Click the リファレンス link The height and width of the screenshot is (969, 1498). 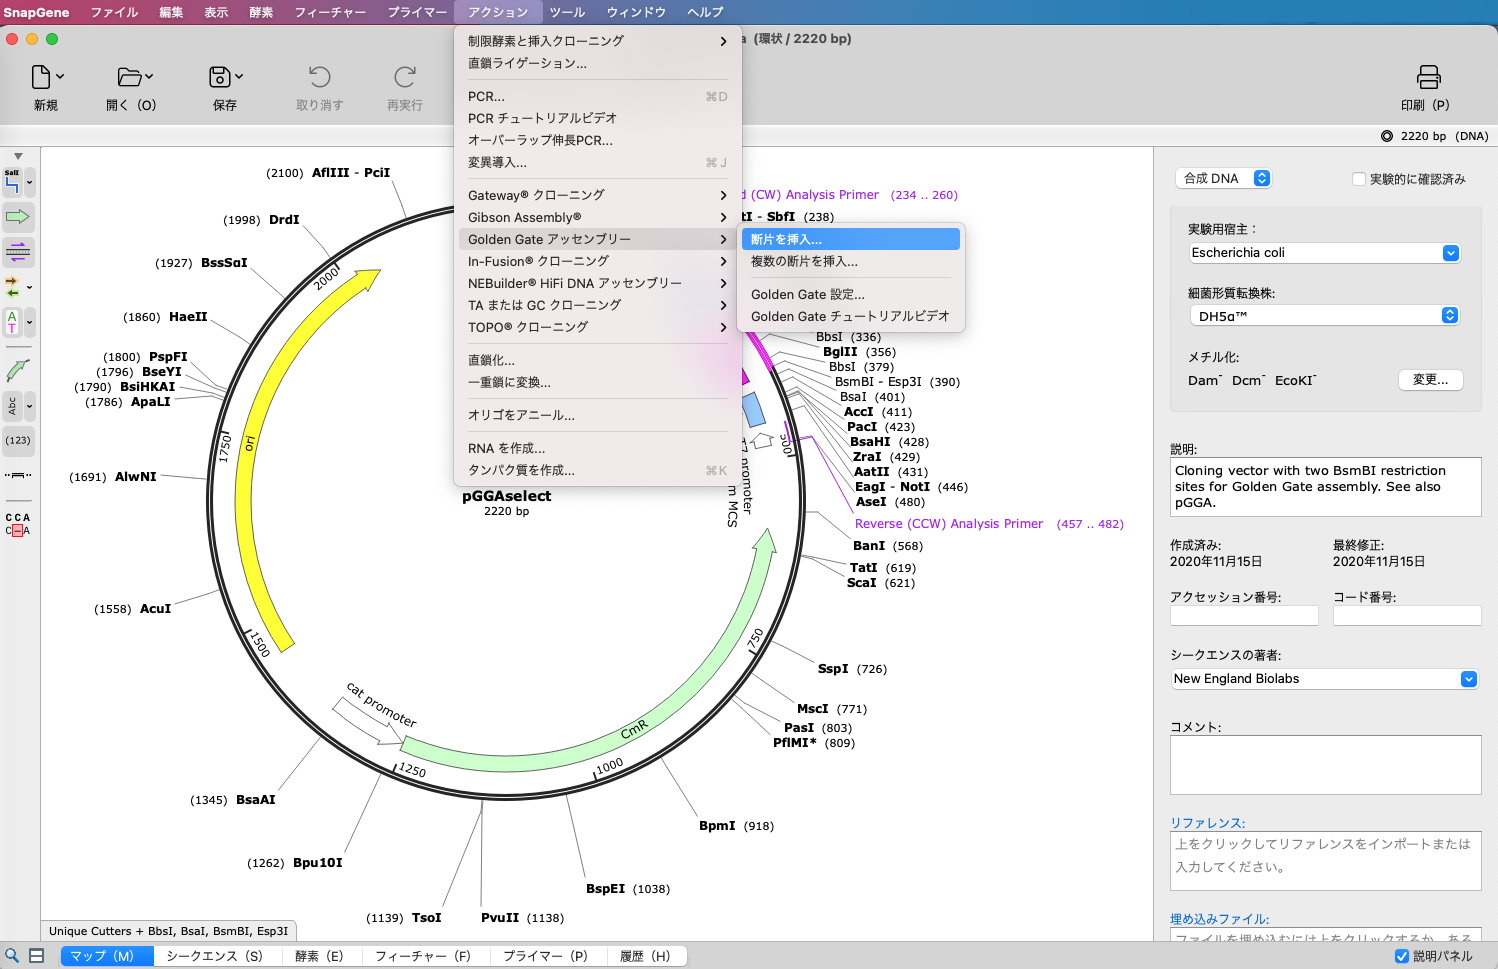(1207, 823)
